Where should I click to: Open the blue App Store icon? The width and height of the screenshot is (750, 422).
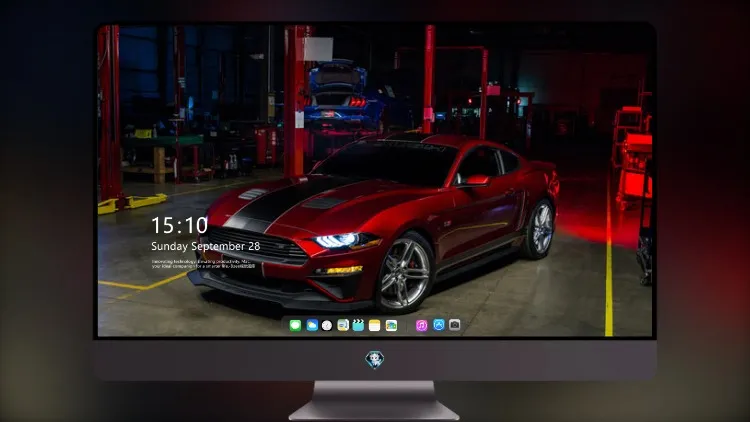click(439, 325)
